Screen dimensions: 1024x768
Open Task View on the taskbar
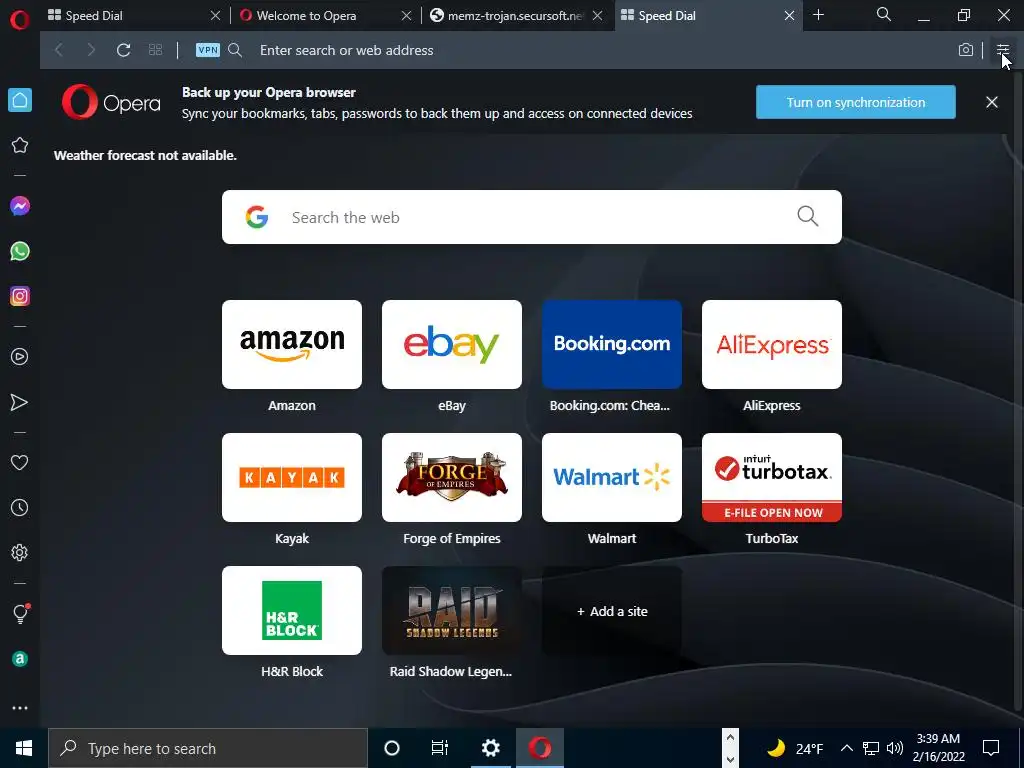[x=440, y=748]
